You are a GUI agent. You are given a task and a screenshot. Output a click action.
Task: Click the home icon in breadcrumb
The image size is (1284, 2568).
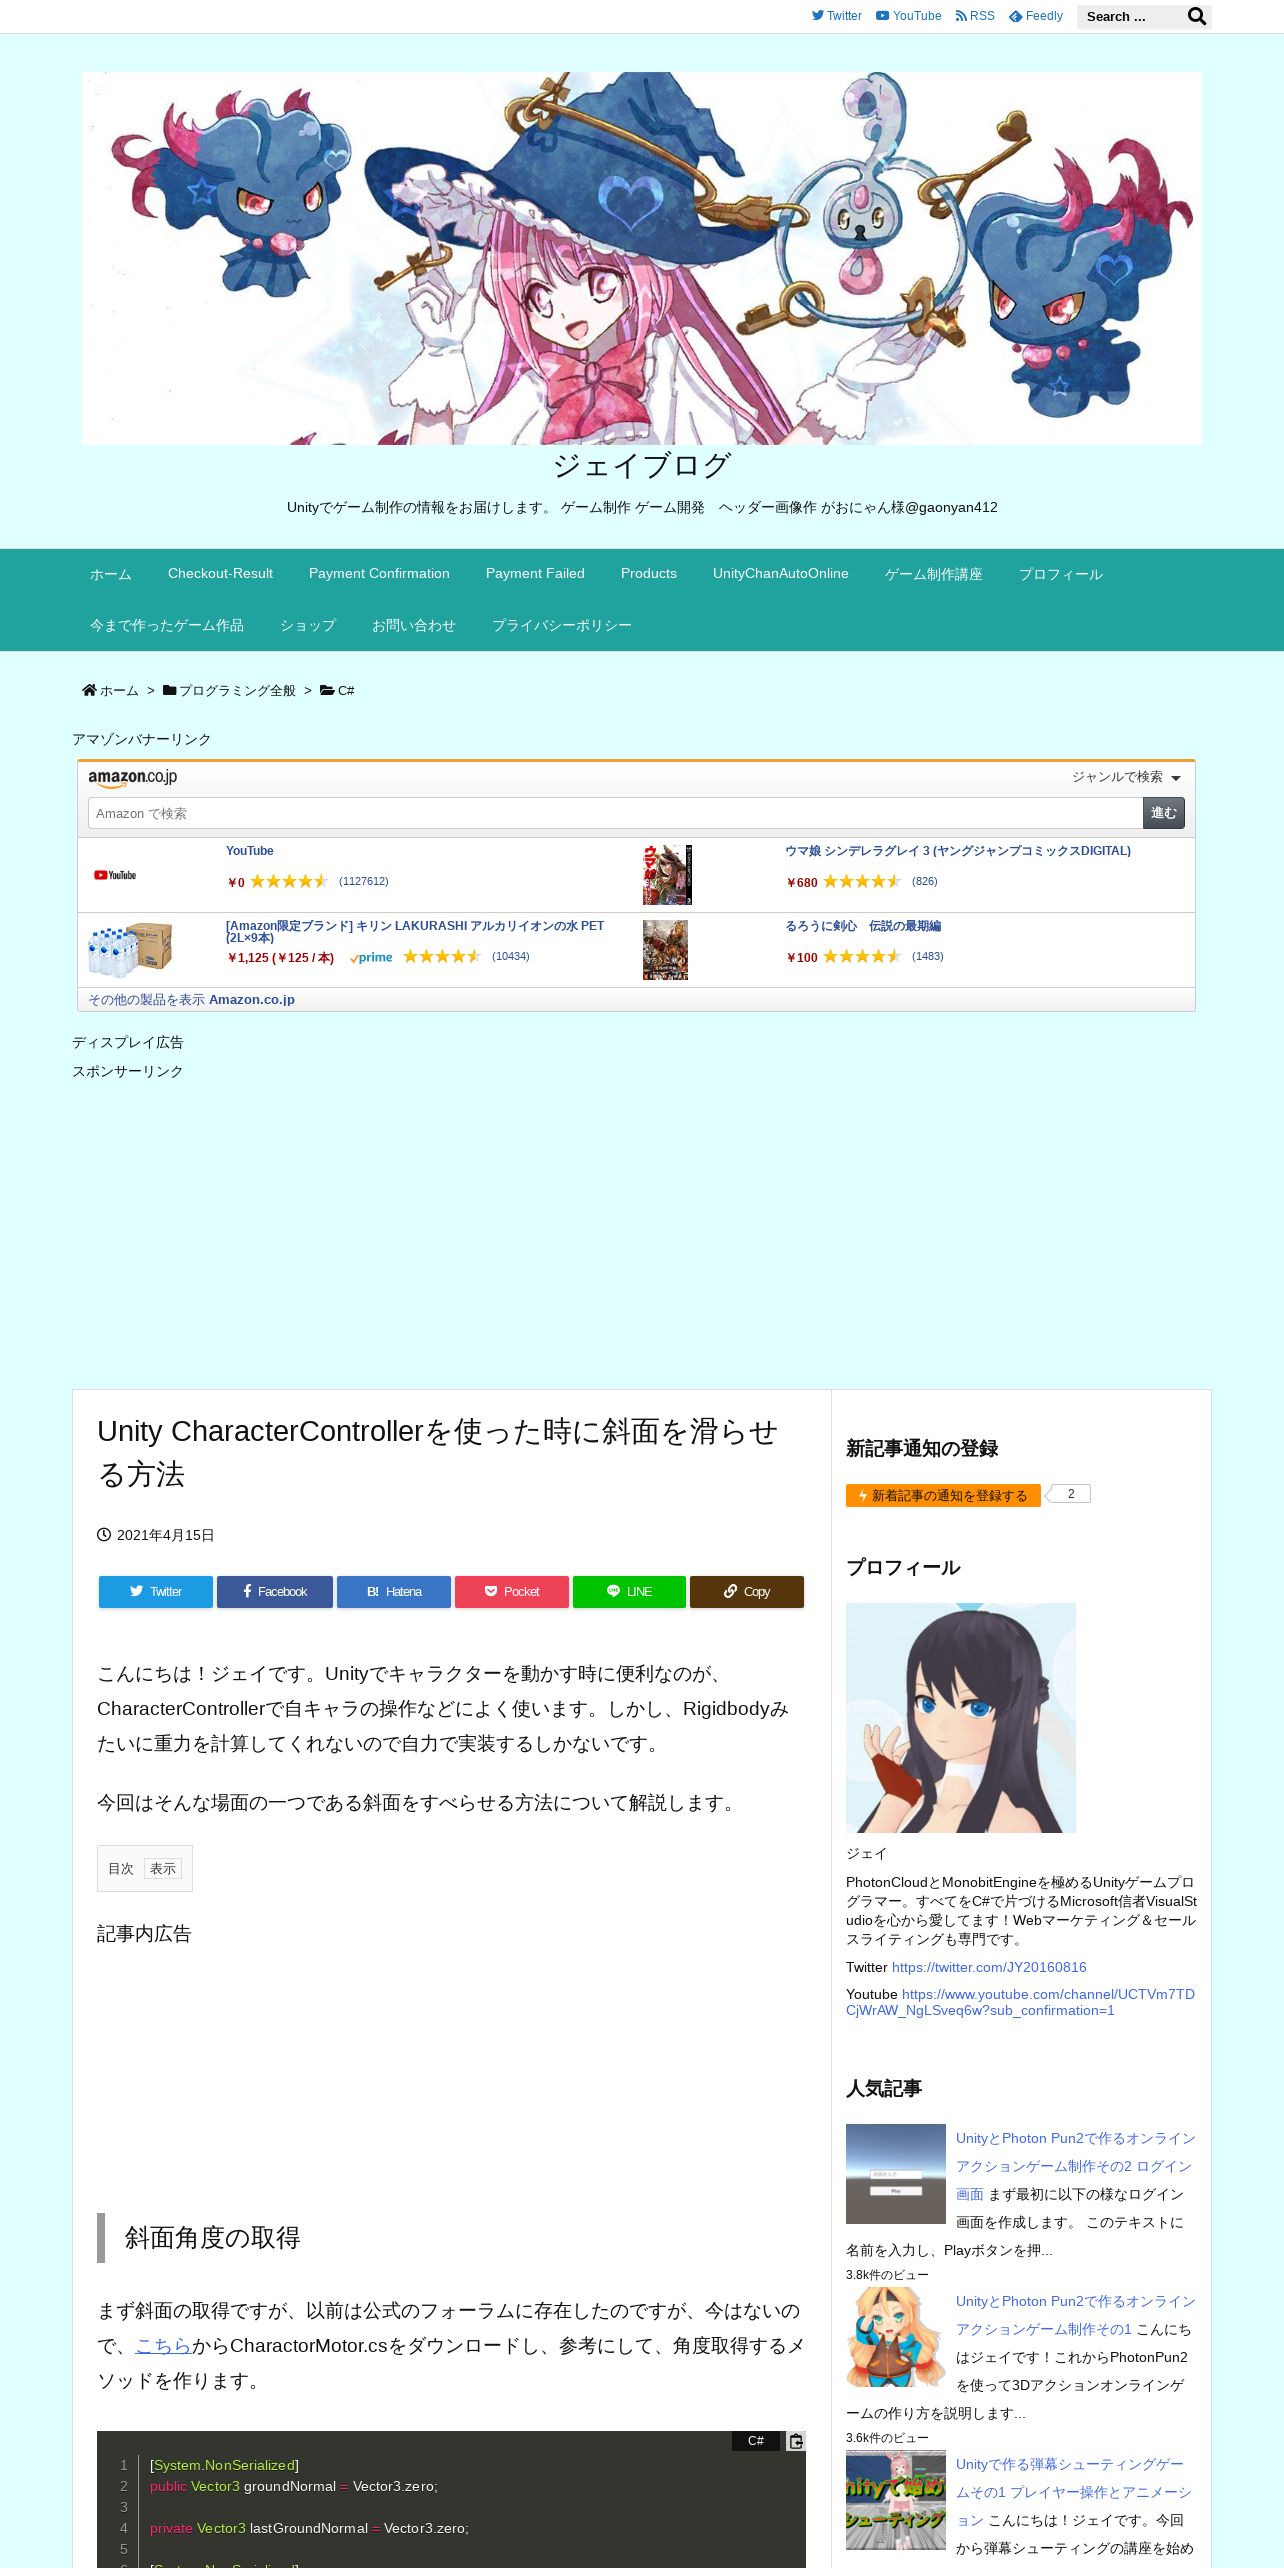[89, 690]
